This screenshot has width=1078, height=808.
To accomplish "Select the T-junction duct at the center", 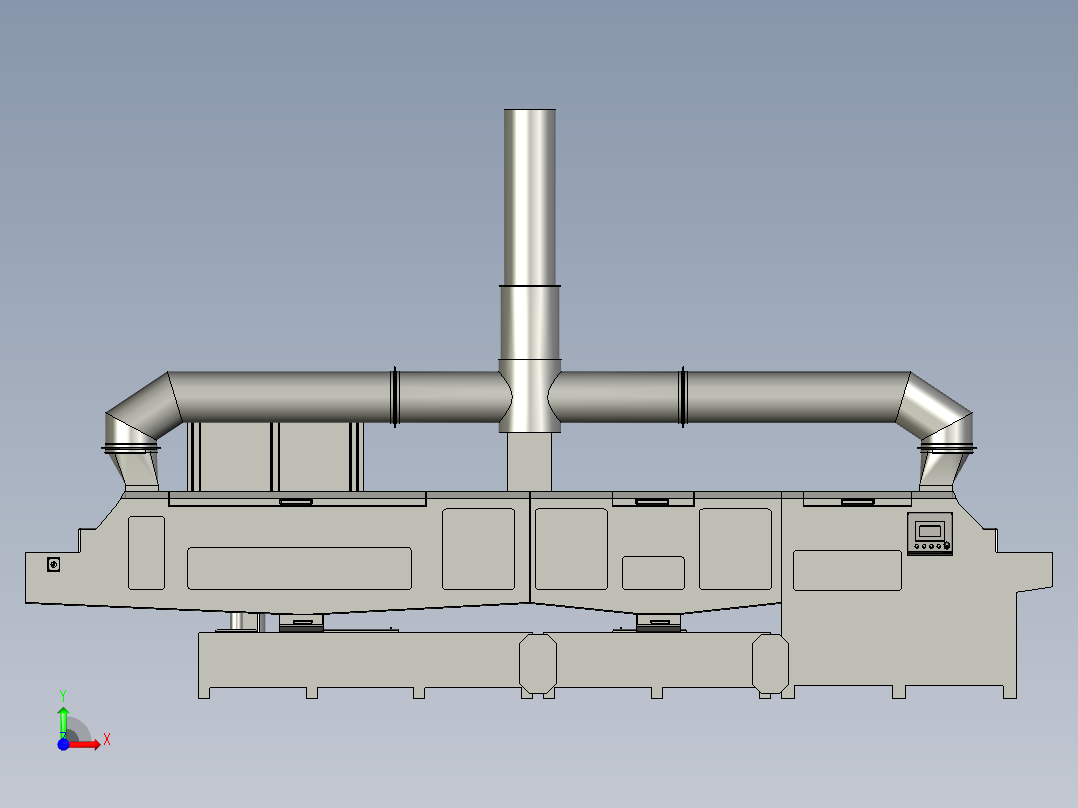I will point(529,396).
